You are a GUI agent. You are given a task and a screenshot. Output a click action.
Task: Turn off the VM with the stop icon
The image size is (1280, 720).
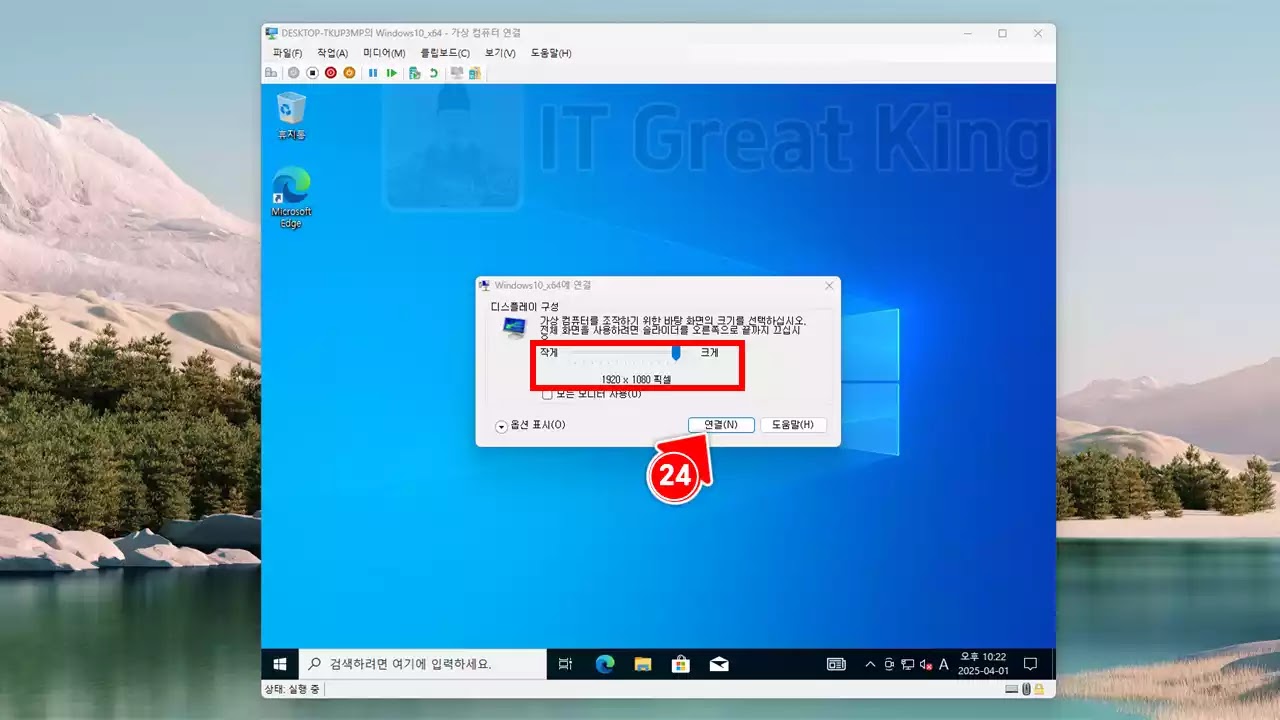pyautogui.click(x=312, y=73)
